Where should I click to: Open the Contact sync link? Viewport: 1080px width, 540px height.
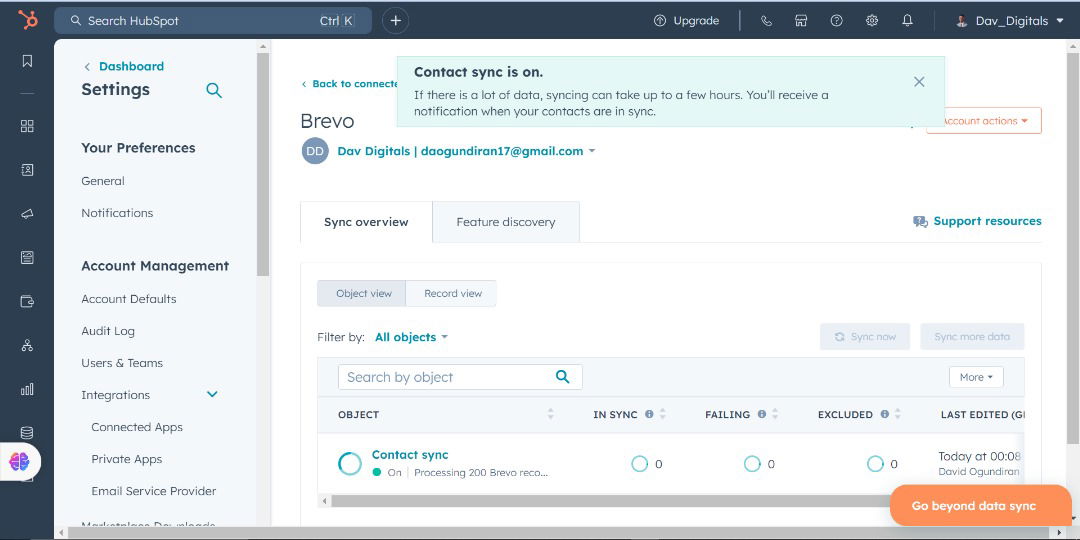click(410, 455)
